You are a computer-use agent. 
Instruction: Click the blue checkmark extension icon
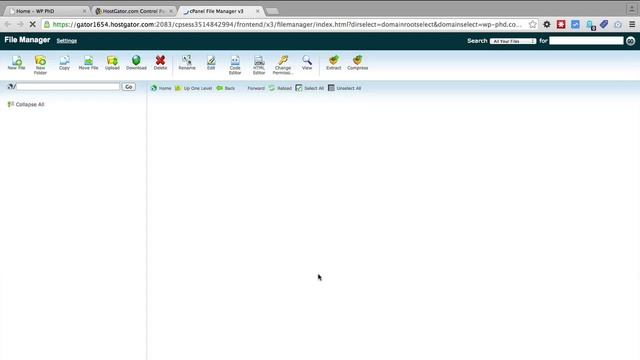click(x=576, y=24)
